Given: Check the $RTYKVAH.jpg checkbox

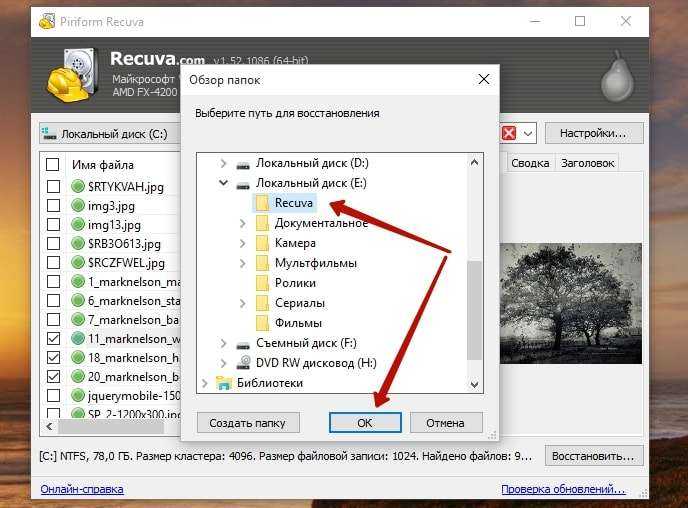Looking at the screenshot, I should pyautogui.click(x=54, y=186).
